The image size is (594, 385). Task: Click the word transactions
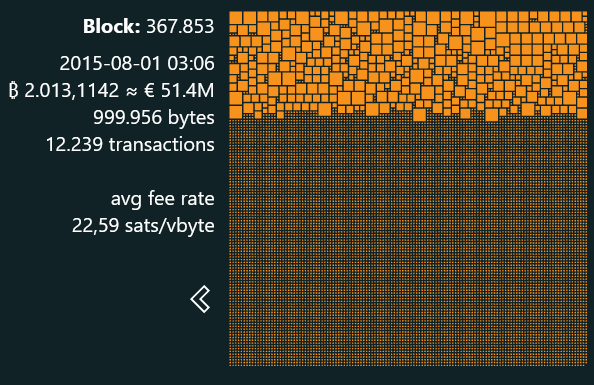[x=162, y=145]
